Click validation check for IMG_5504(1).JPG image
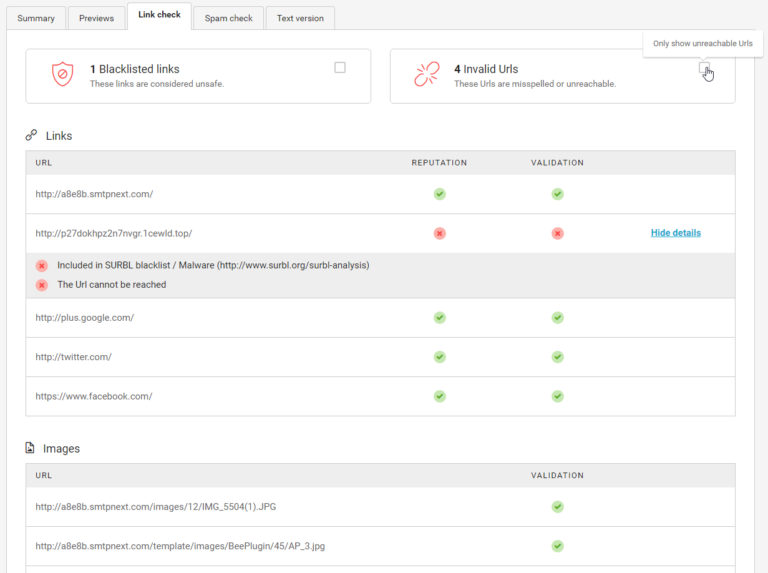The width and height of the screenshot is (768, 573). tap(557, 507)
